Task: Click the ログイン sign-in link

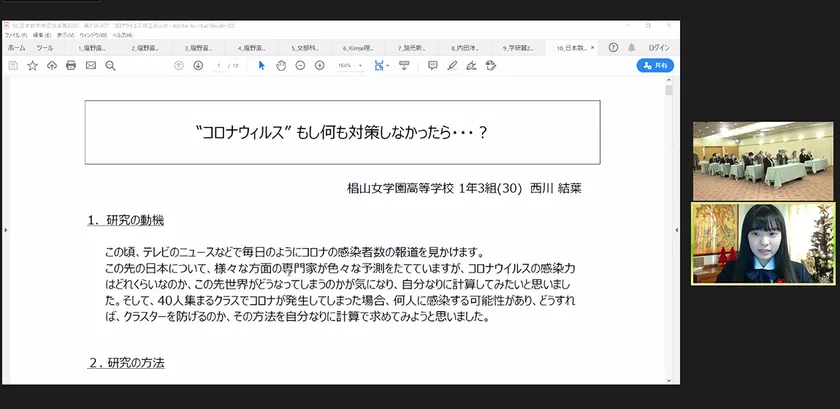Action: click(x=659, y=47)
